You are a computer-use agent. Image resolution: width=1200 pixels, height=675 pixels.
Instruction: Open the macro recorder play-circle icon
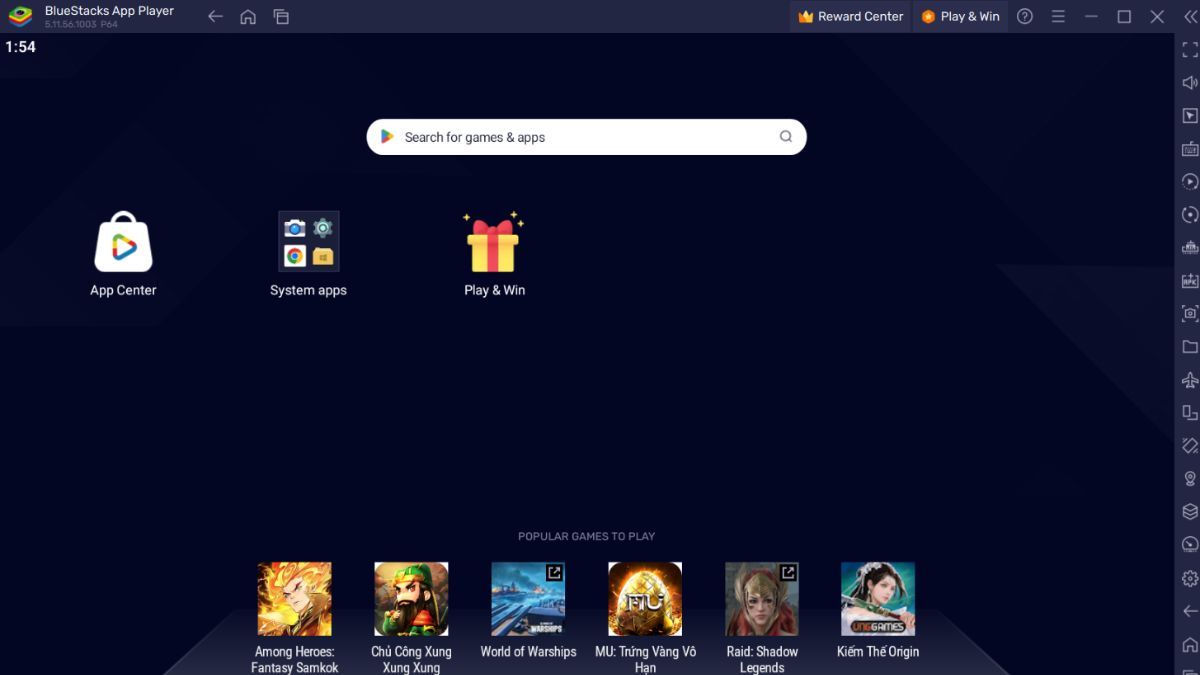pyautogui.click(x=1190, y=182)
